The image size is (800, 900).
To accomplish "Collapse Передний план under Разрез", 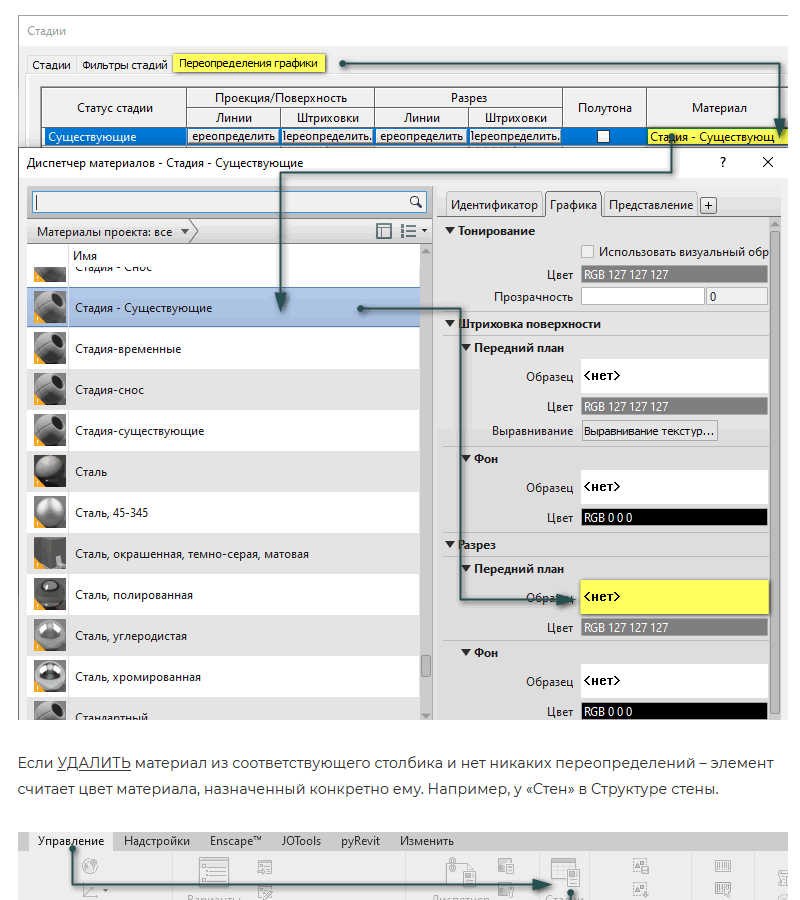I will point(466,569).
